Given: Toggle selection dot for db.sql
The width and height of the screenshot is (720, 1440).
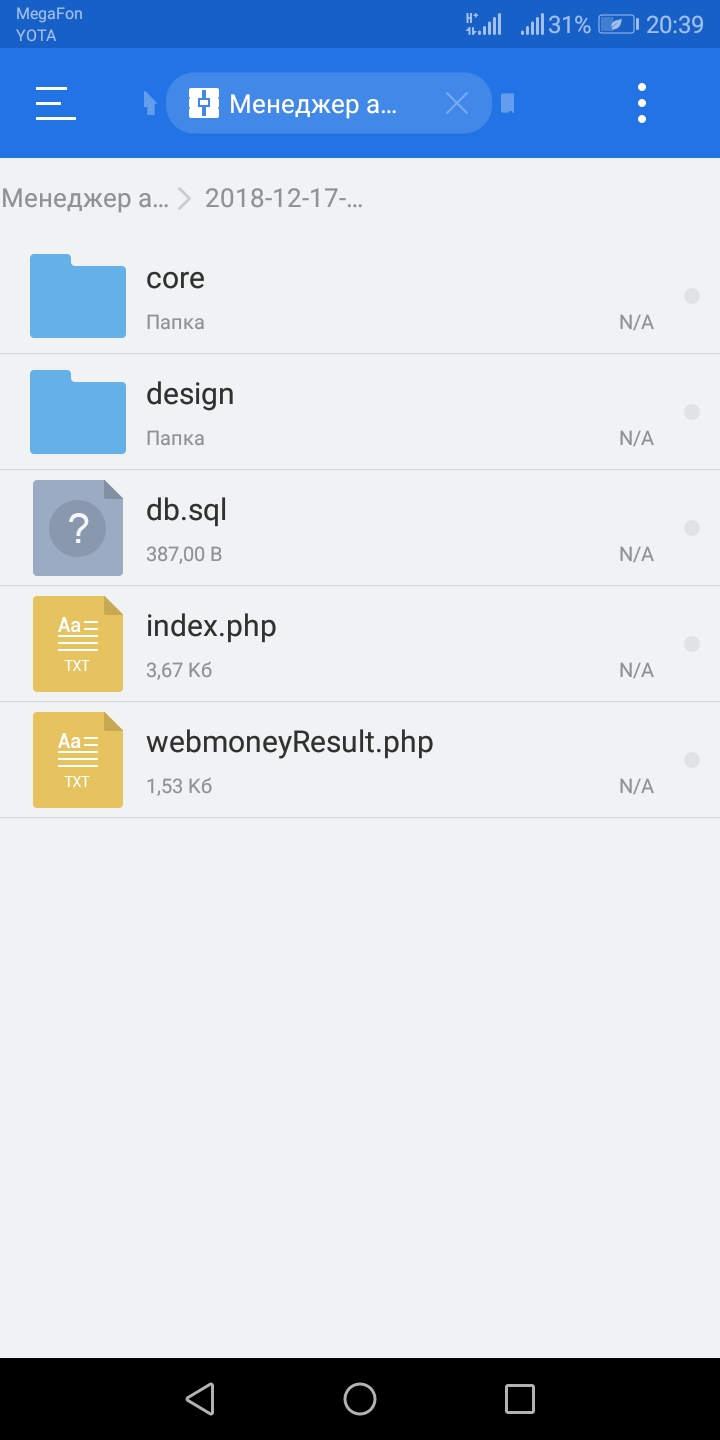Looking at the screenshot, I should pos(691,528).
